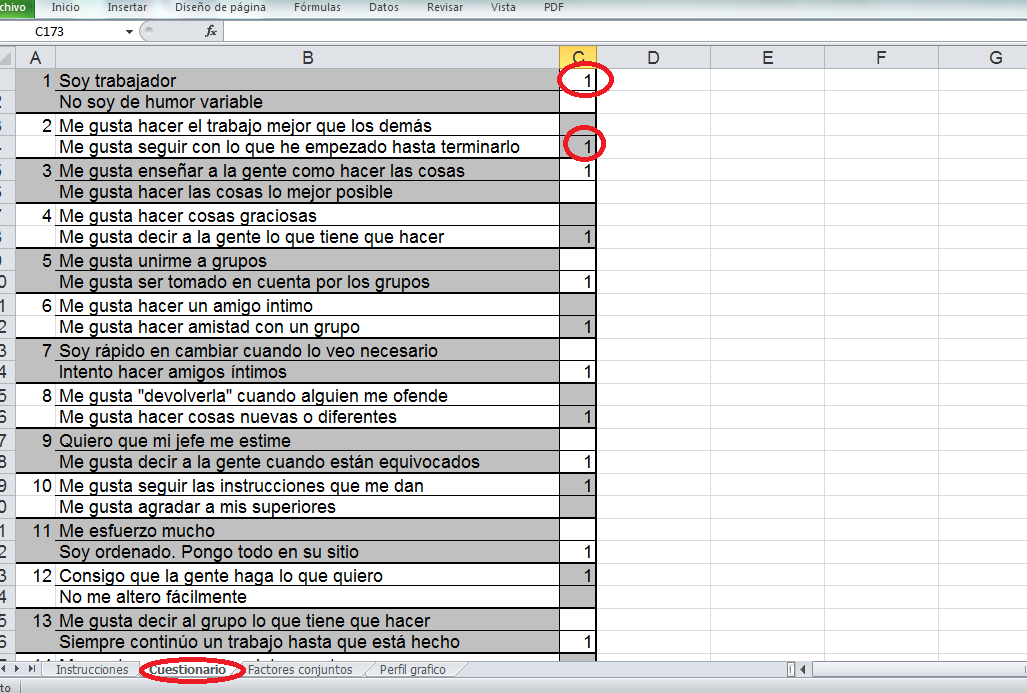Select the Perfil grafico sheet tab
The image size is (1027, 693).
pyautogui.click(x=412, y=670)
